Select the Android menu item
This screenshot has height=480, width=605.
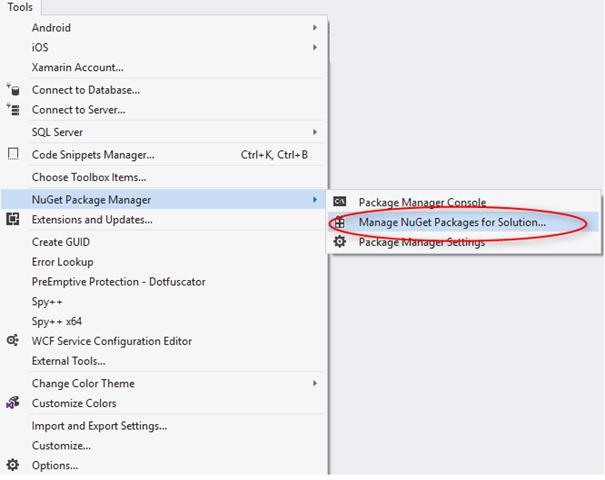[164, 28]
